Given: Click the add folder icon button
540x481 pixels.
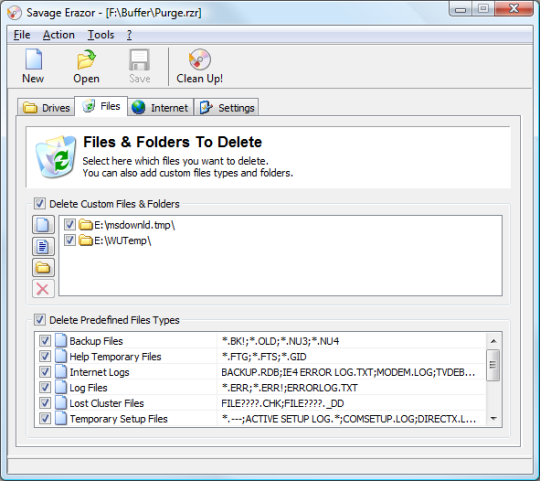Looking at the screenshot, I should pyautogui.click(x=43, y=268).
